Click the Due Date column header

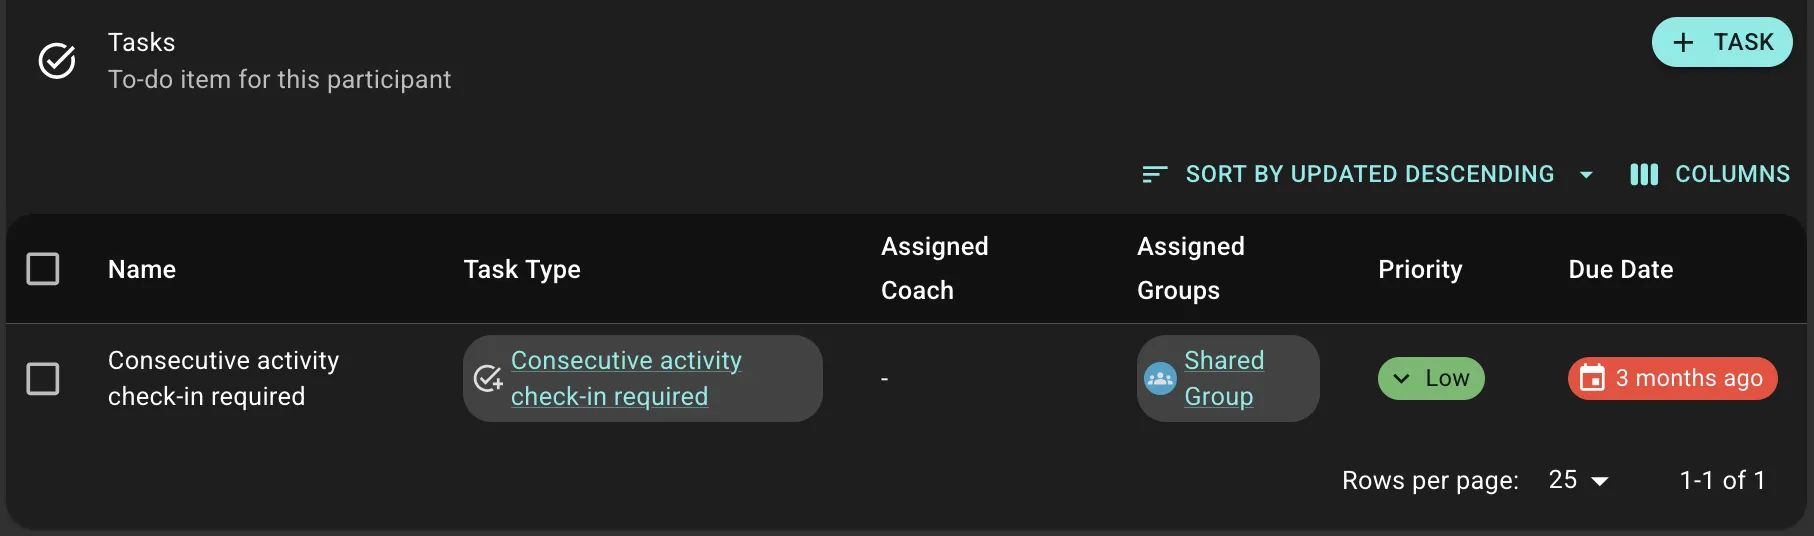tap(1620, 269)
